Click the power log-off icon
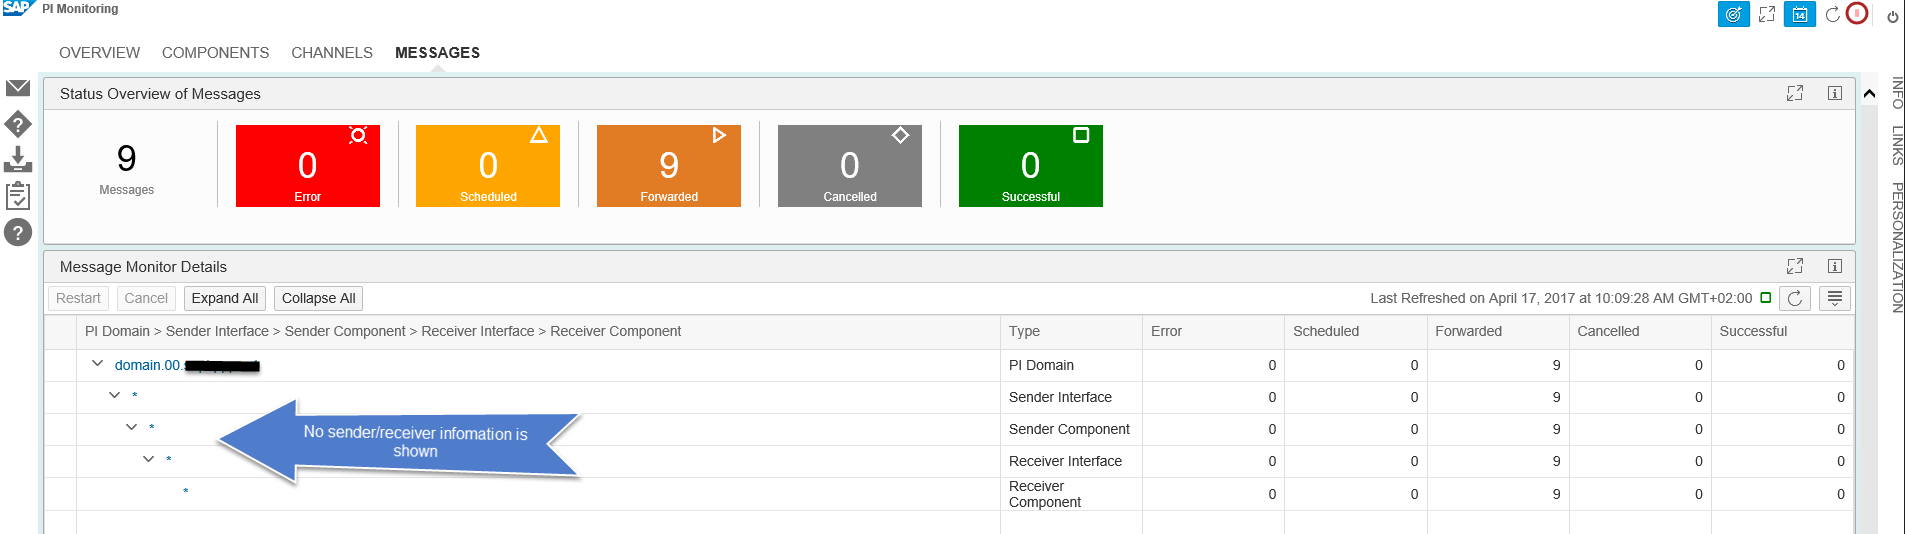This screenshot has width=1905, height=534. (1892, 17)
